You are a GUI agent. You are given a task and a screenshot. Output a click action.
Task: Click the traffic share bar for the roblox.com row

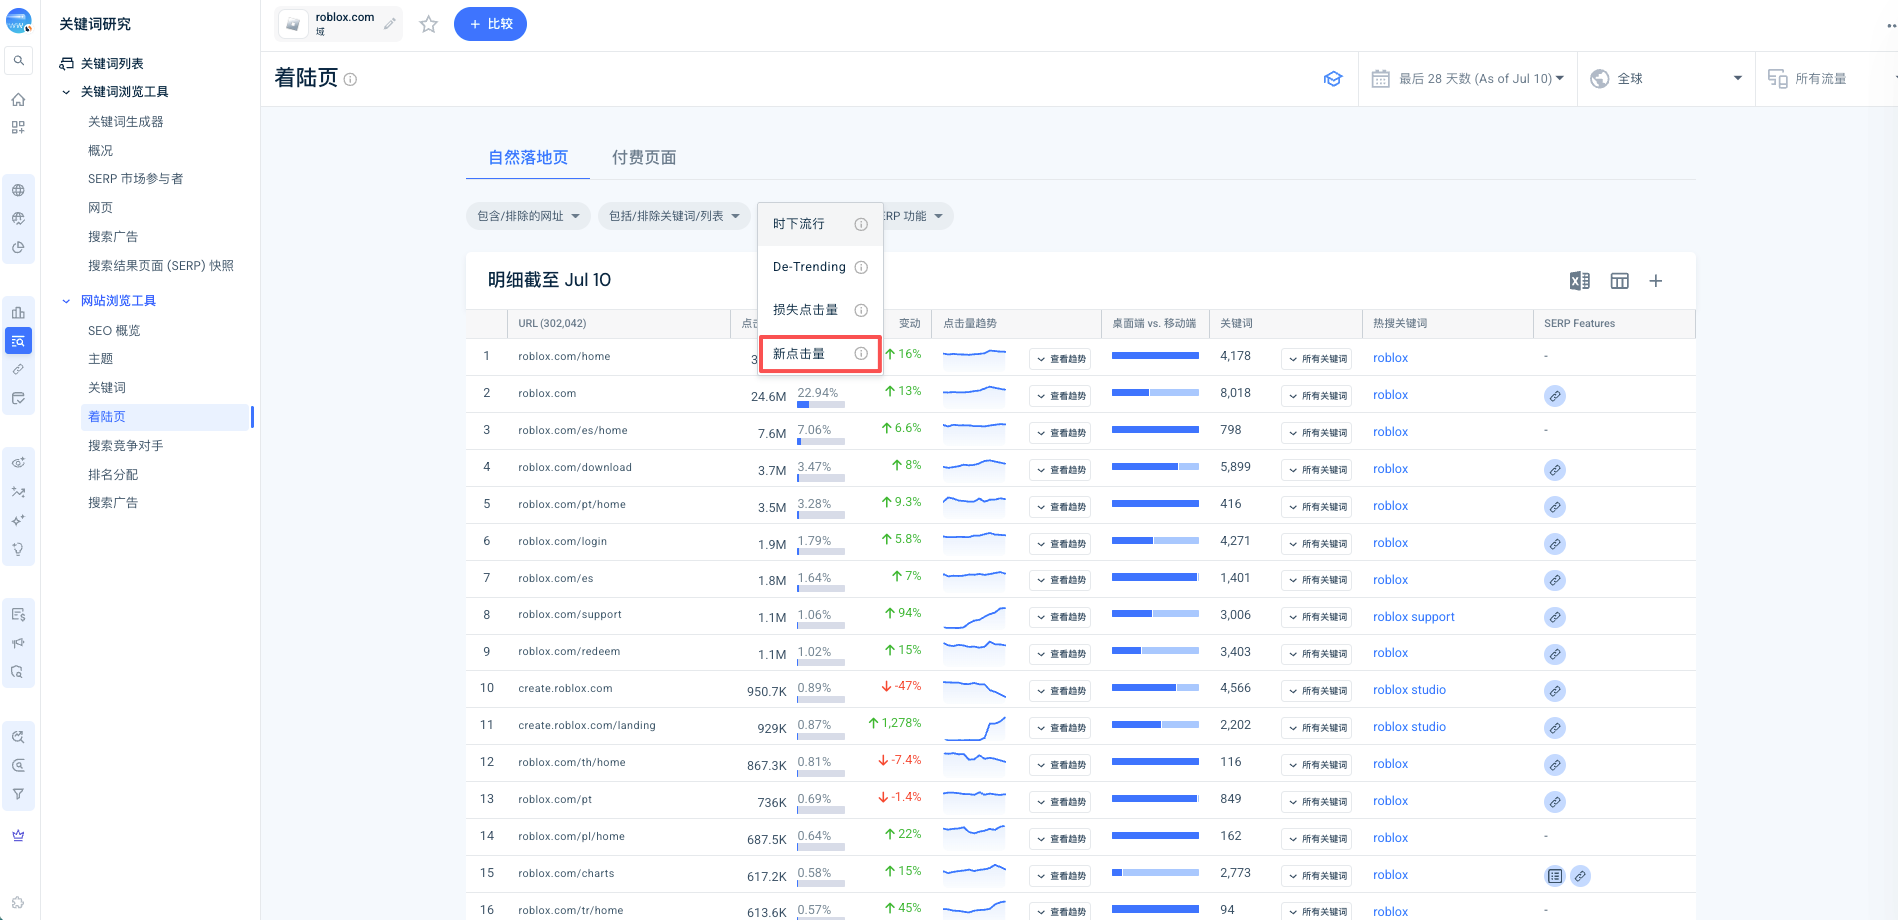click(x=821, y=405)
